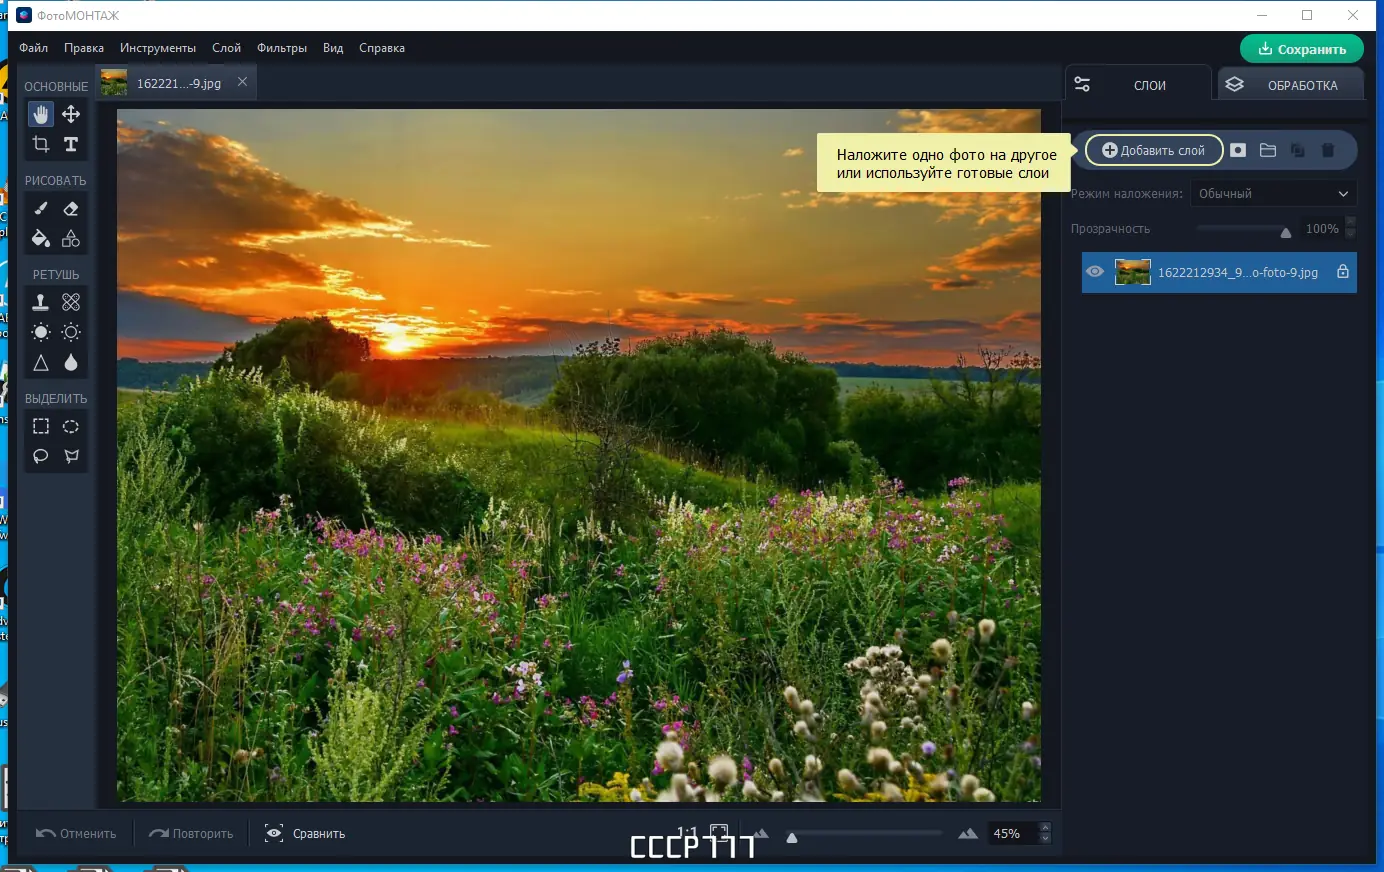
Task: Open the Вид menu
Action: 333,48
